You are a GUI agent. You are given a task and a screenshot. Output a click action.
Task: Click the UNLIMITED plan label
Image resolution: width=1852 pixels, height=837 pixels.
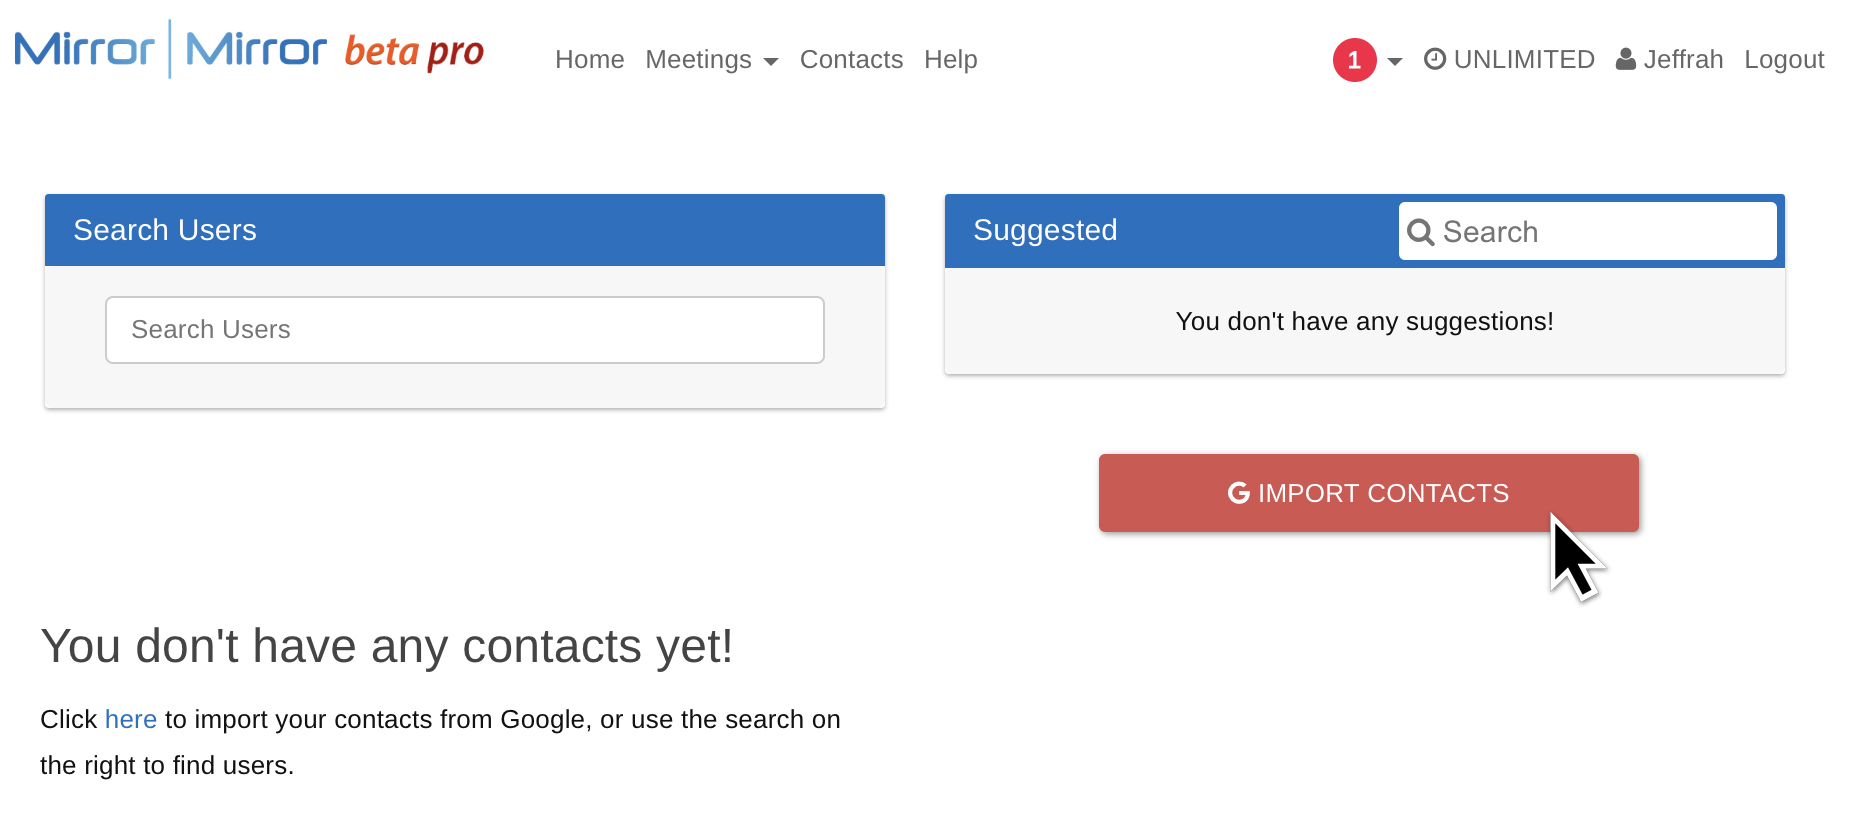[x=1524, y=60]
